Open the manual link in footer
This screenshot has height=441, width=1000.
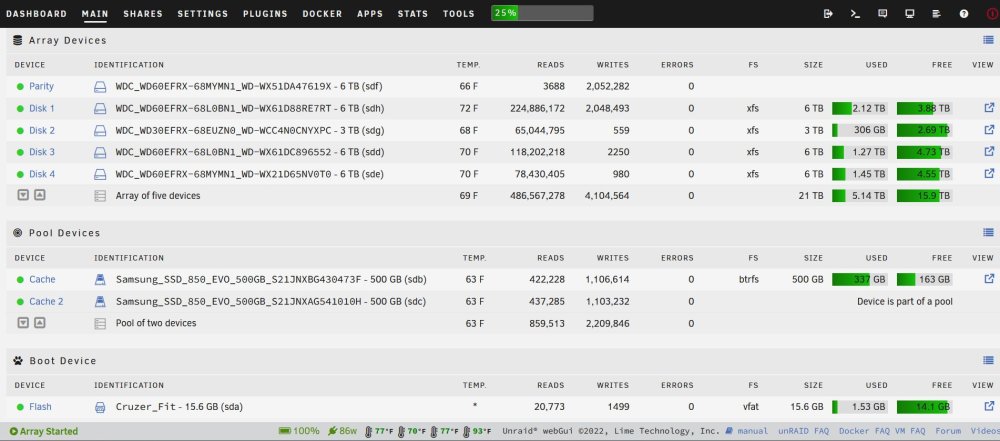tap(747, 431)
